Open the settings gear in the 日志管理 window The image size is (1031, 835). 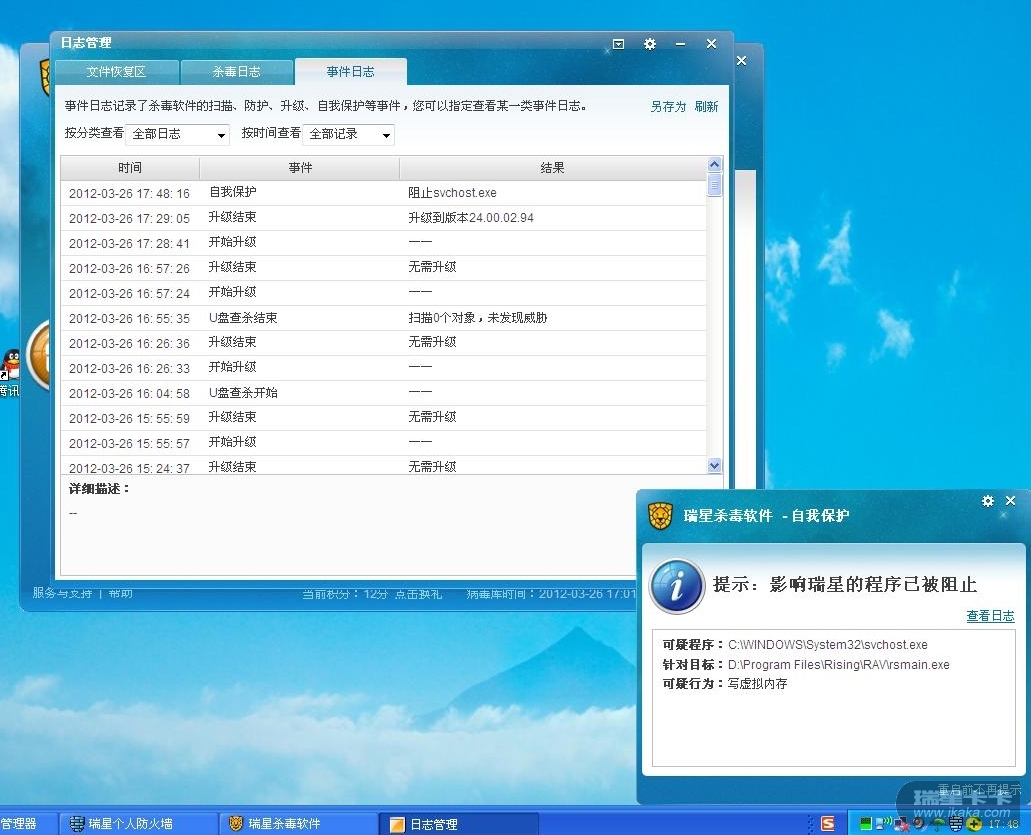pyautogui.click(x=650, y=44)
